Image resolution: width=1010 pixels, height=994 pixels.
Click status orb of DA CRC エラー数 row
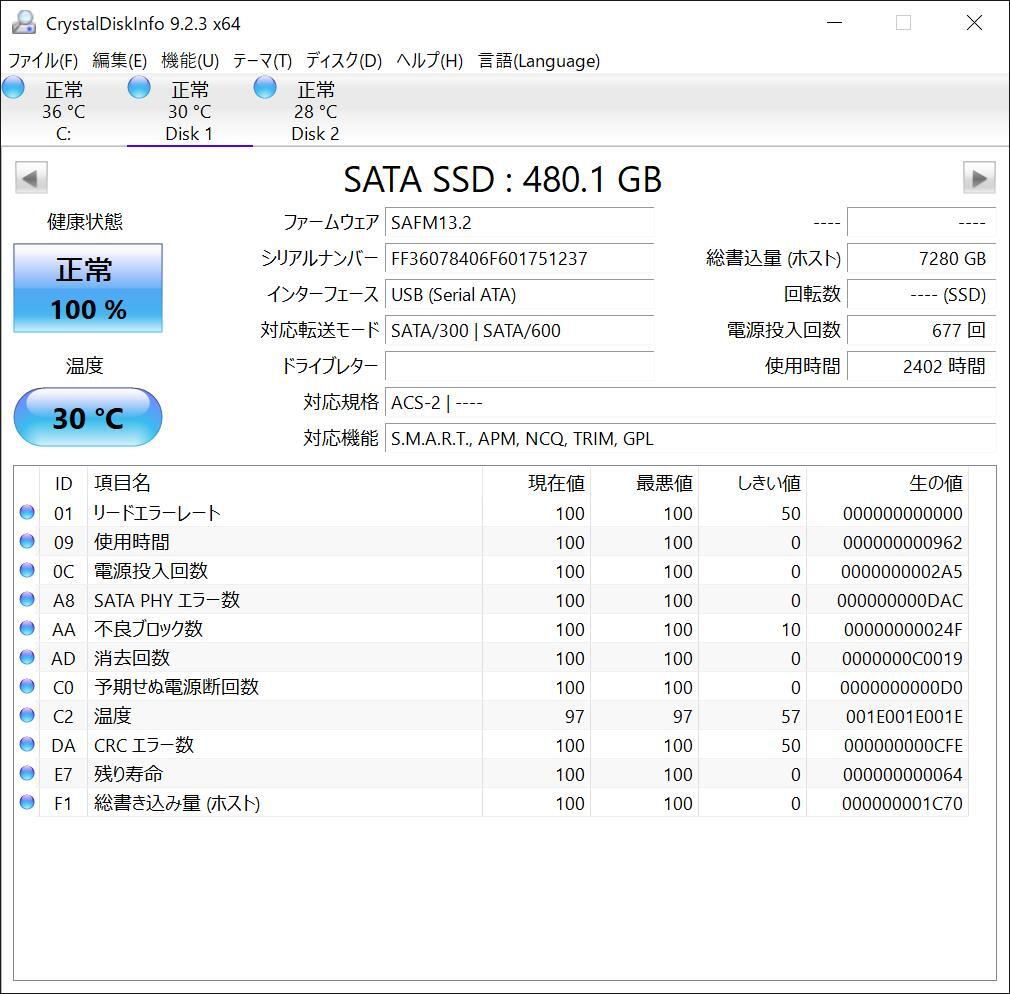coord(27,744)
